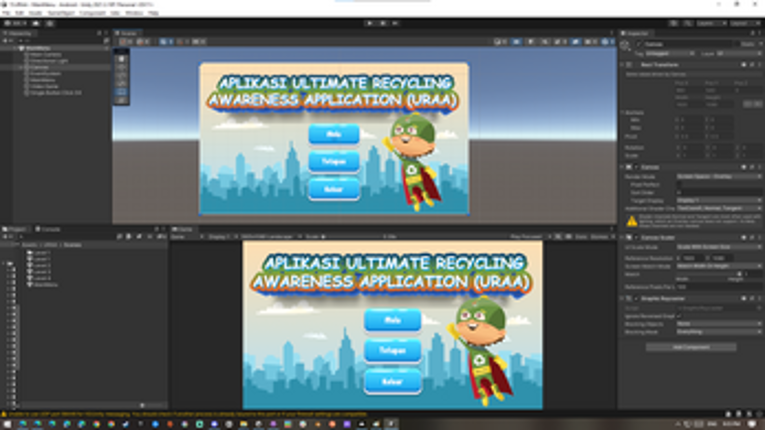Click the Mula button in Game view
This screenshot has height=430, width=765.
(392, 321)
